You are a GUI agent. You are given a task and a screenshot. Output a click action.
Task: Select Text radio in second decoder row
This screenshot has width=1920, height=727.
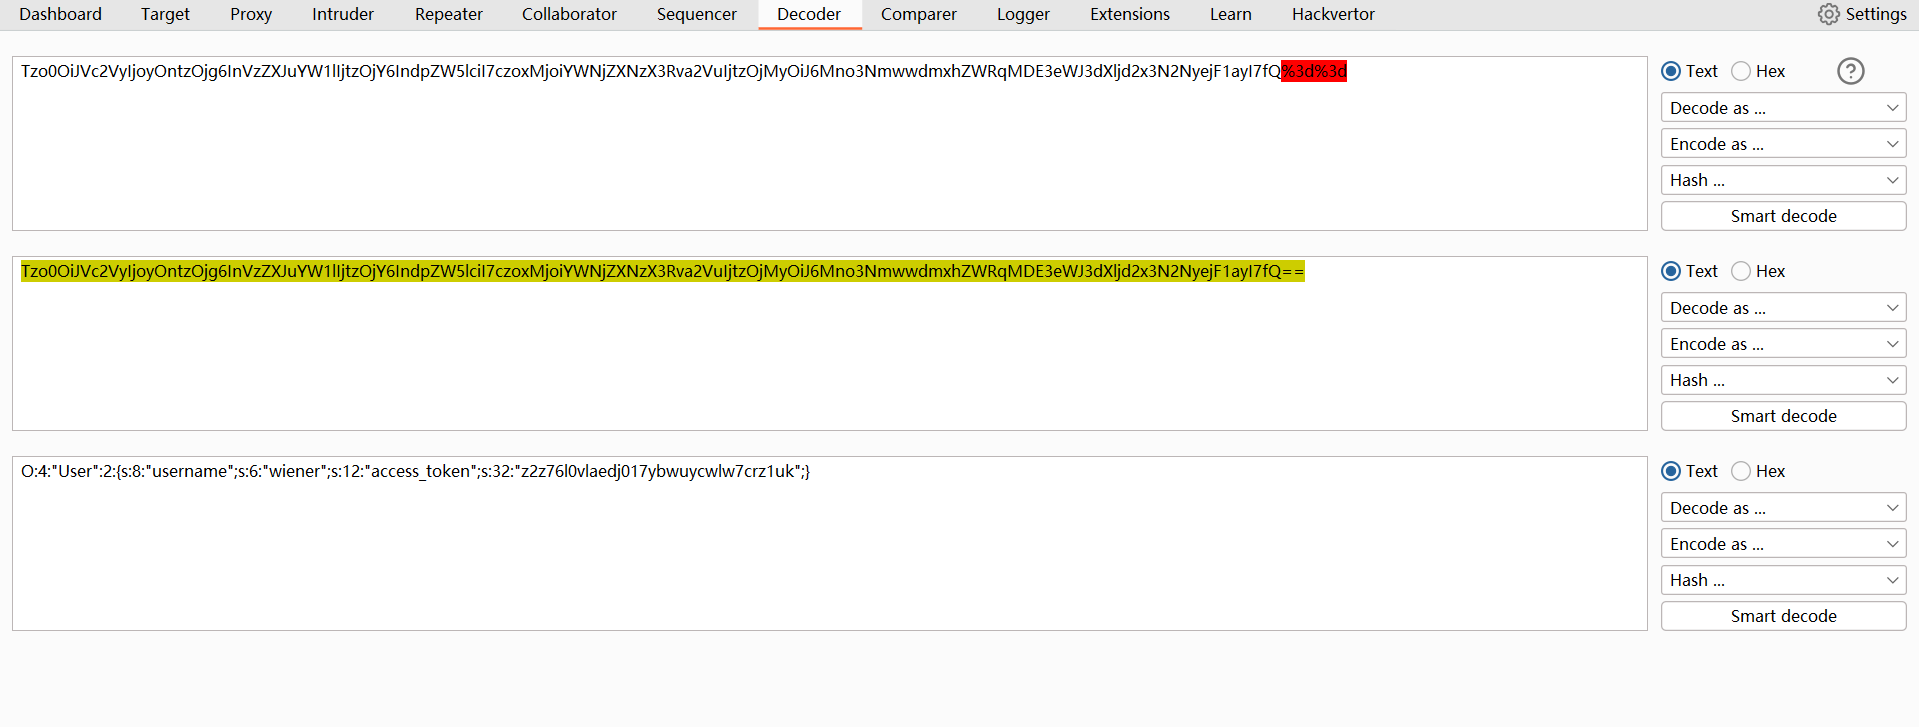(x=1671, y=271)
